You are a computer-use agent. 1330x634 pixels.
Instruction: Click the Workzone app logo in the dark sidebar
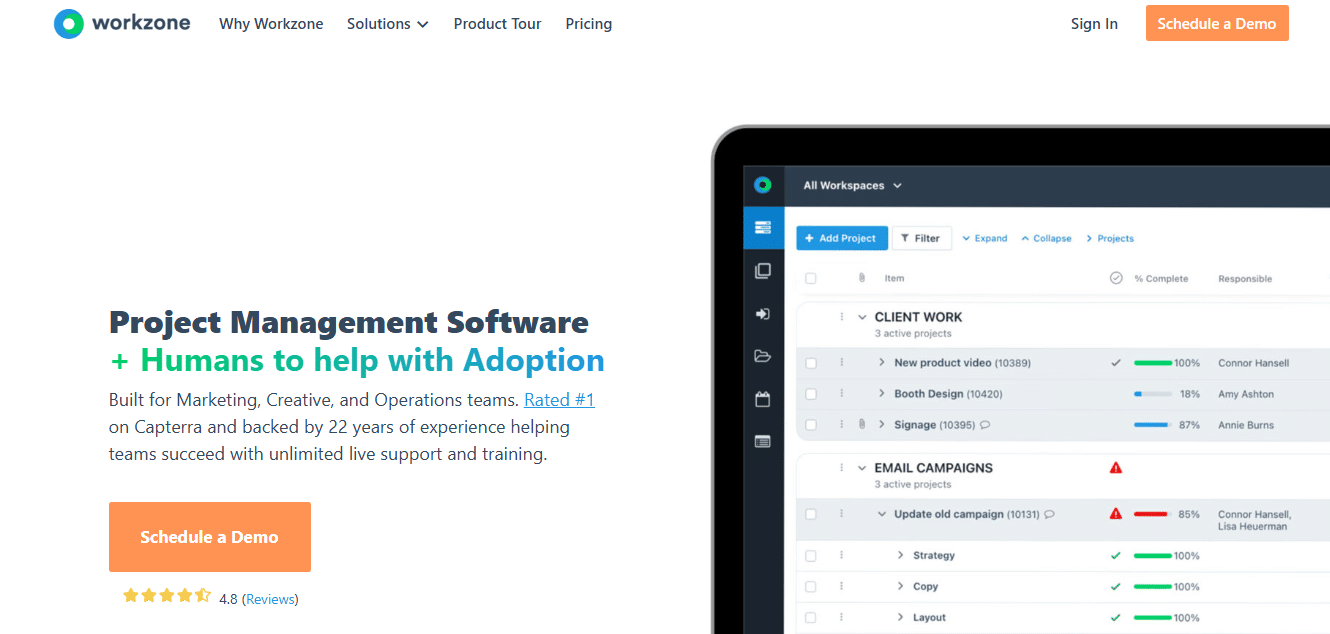763,185
